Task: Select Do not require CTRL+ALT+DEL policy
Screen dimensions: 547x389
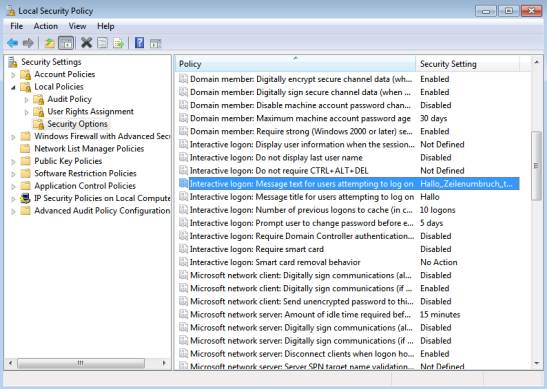Action: tap(279, 171)
